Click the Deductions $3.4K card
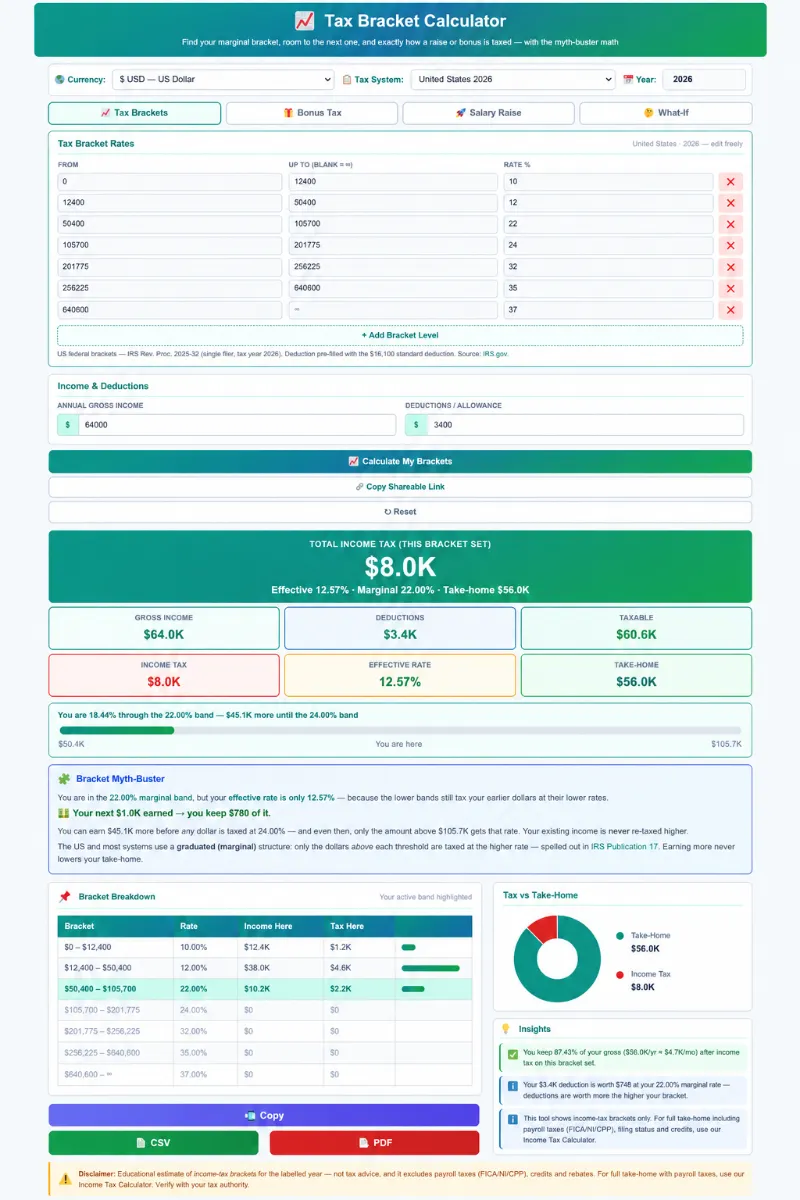This screenshot has height=1200, width=800. (400, 628)
